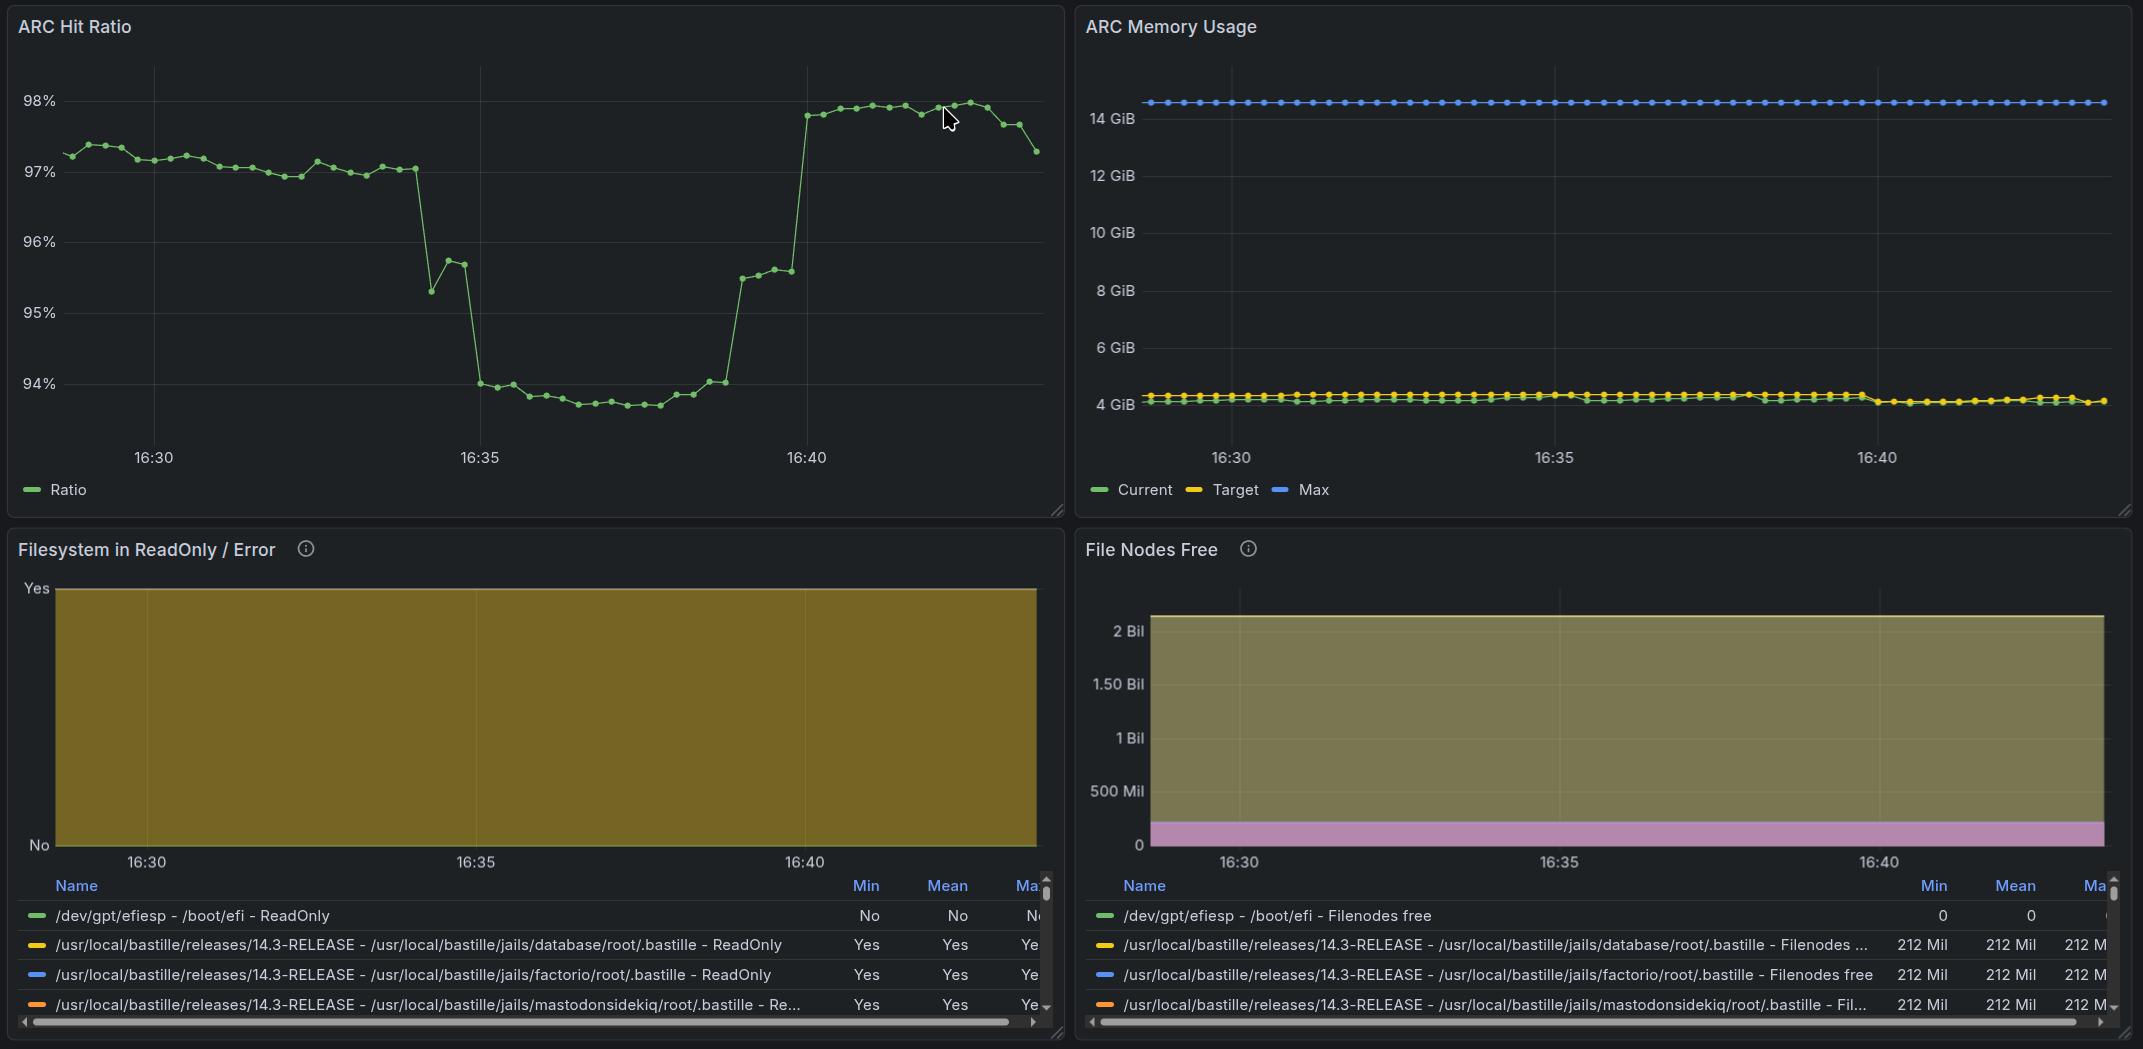The height and width of the screenshot is (1049, 2143).
Task: Click resize handle of ARC Hit Ratio panel
Action: coord(1057,510)
